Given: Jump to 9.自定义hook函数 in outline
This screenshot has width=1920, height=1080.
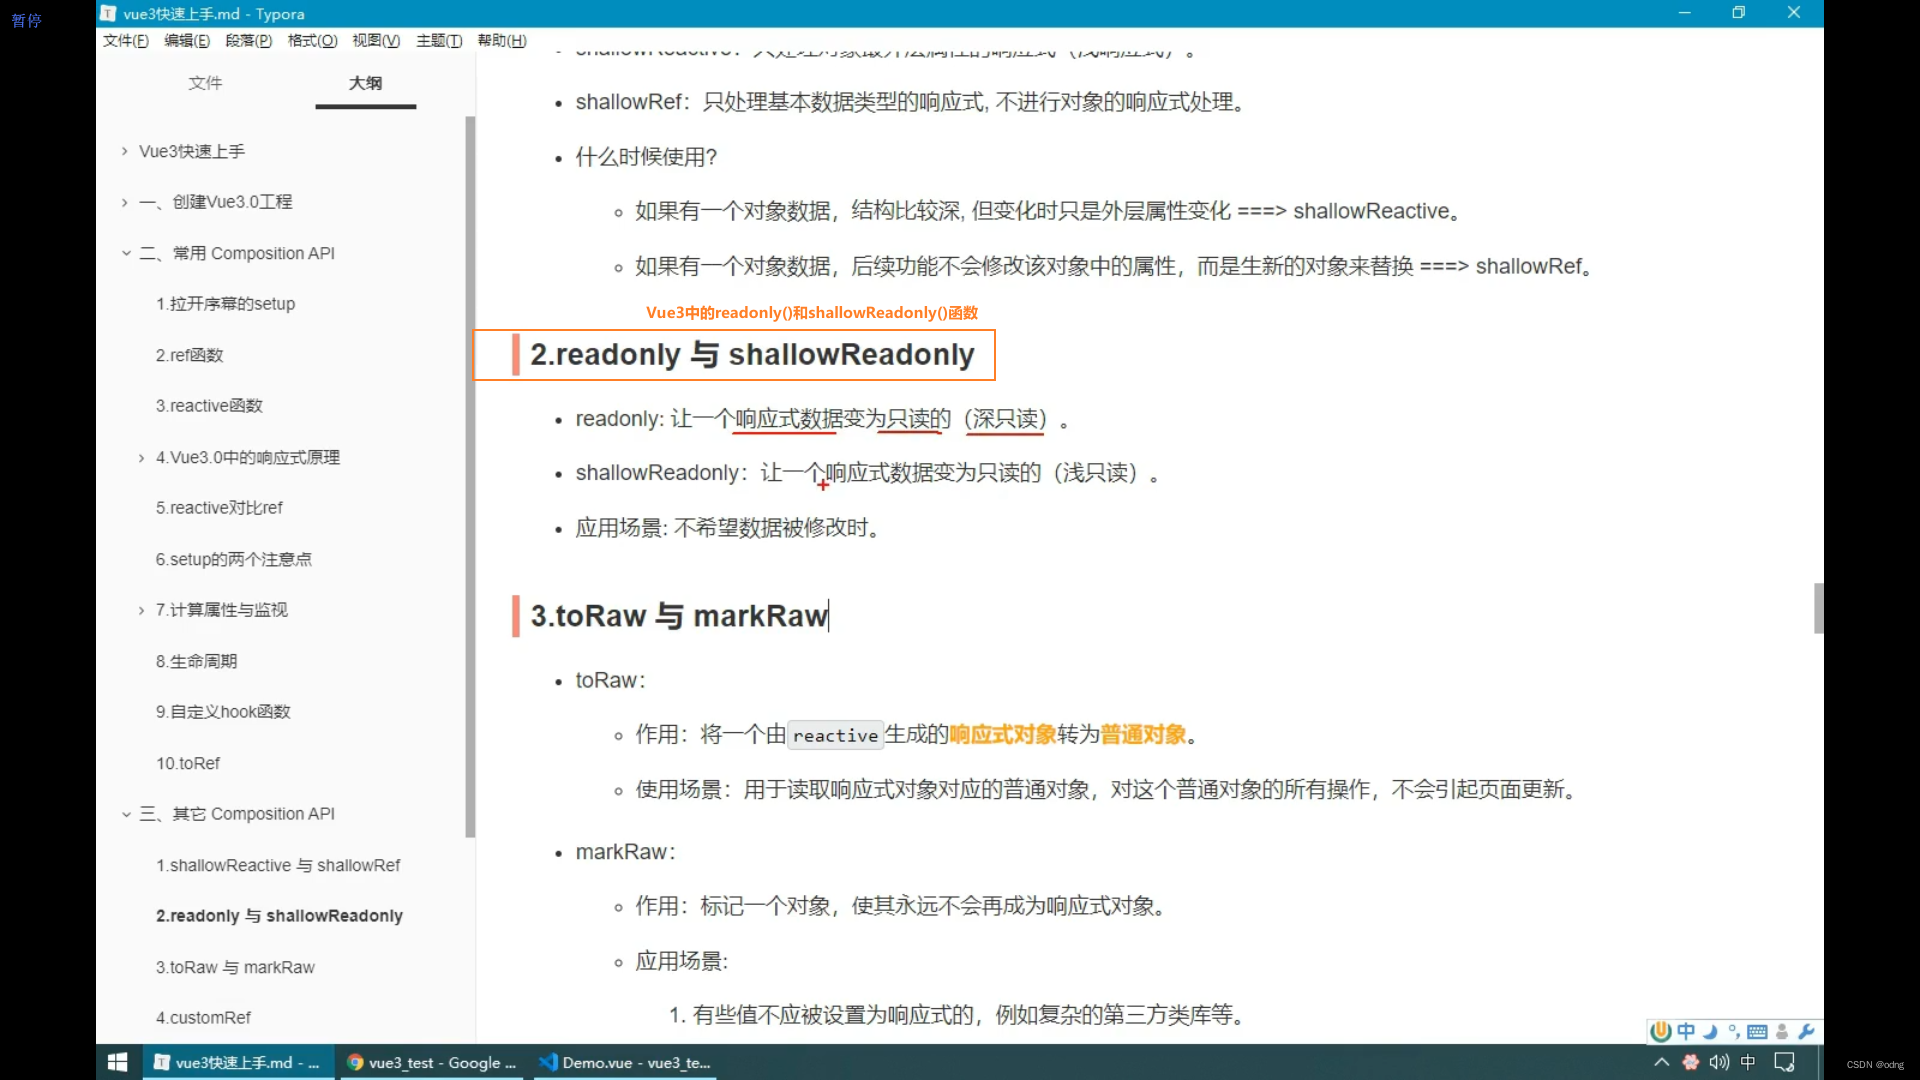Looking at the screenshot, I should [223, 712].
